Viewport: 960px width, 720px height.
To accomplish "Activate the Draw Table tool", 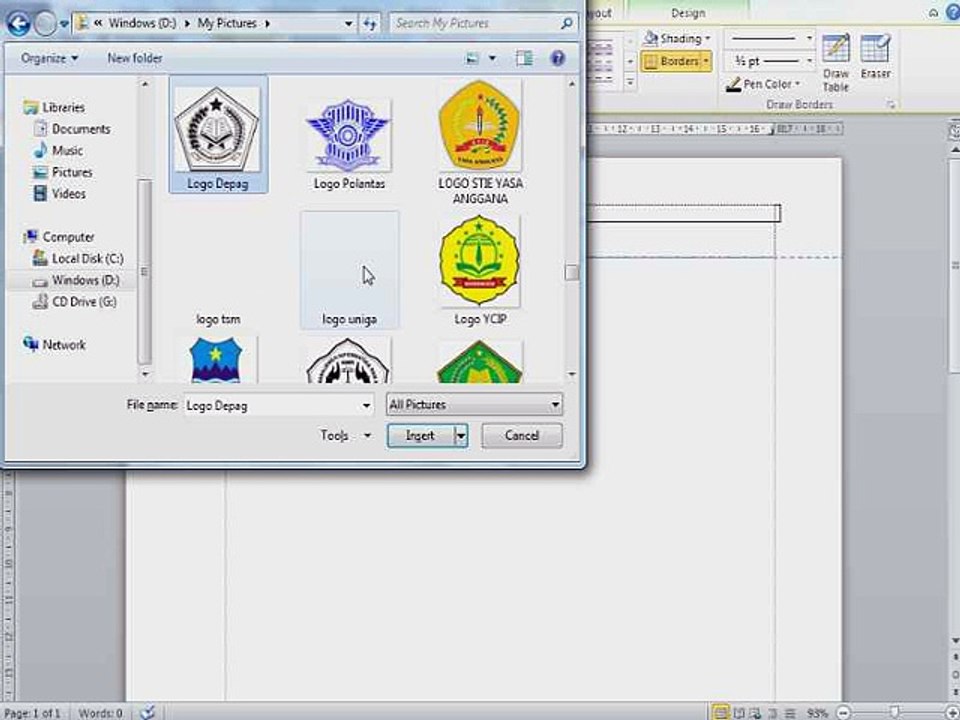I will [836, 62].
